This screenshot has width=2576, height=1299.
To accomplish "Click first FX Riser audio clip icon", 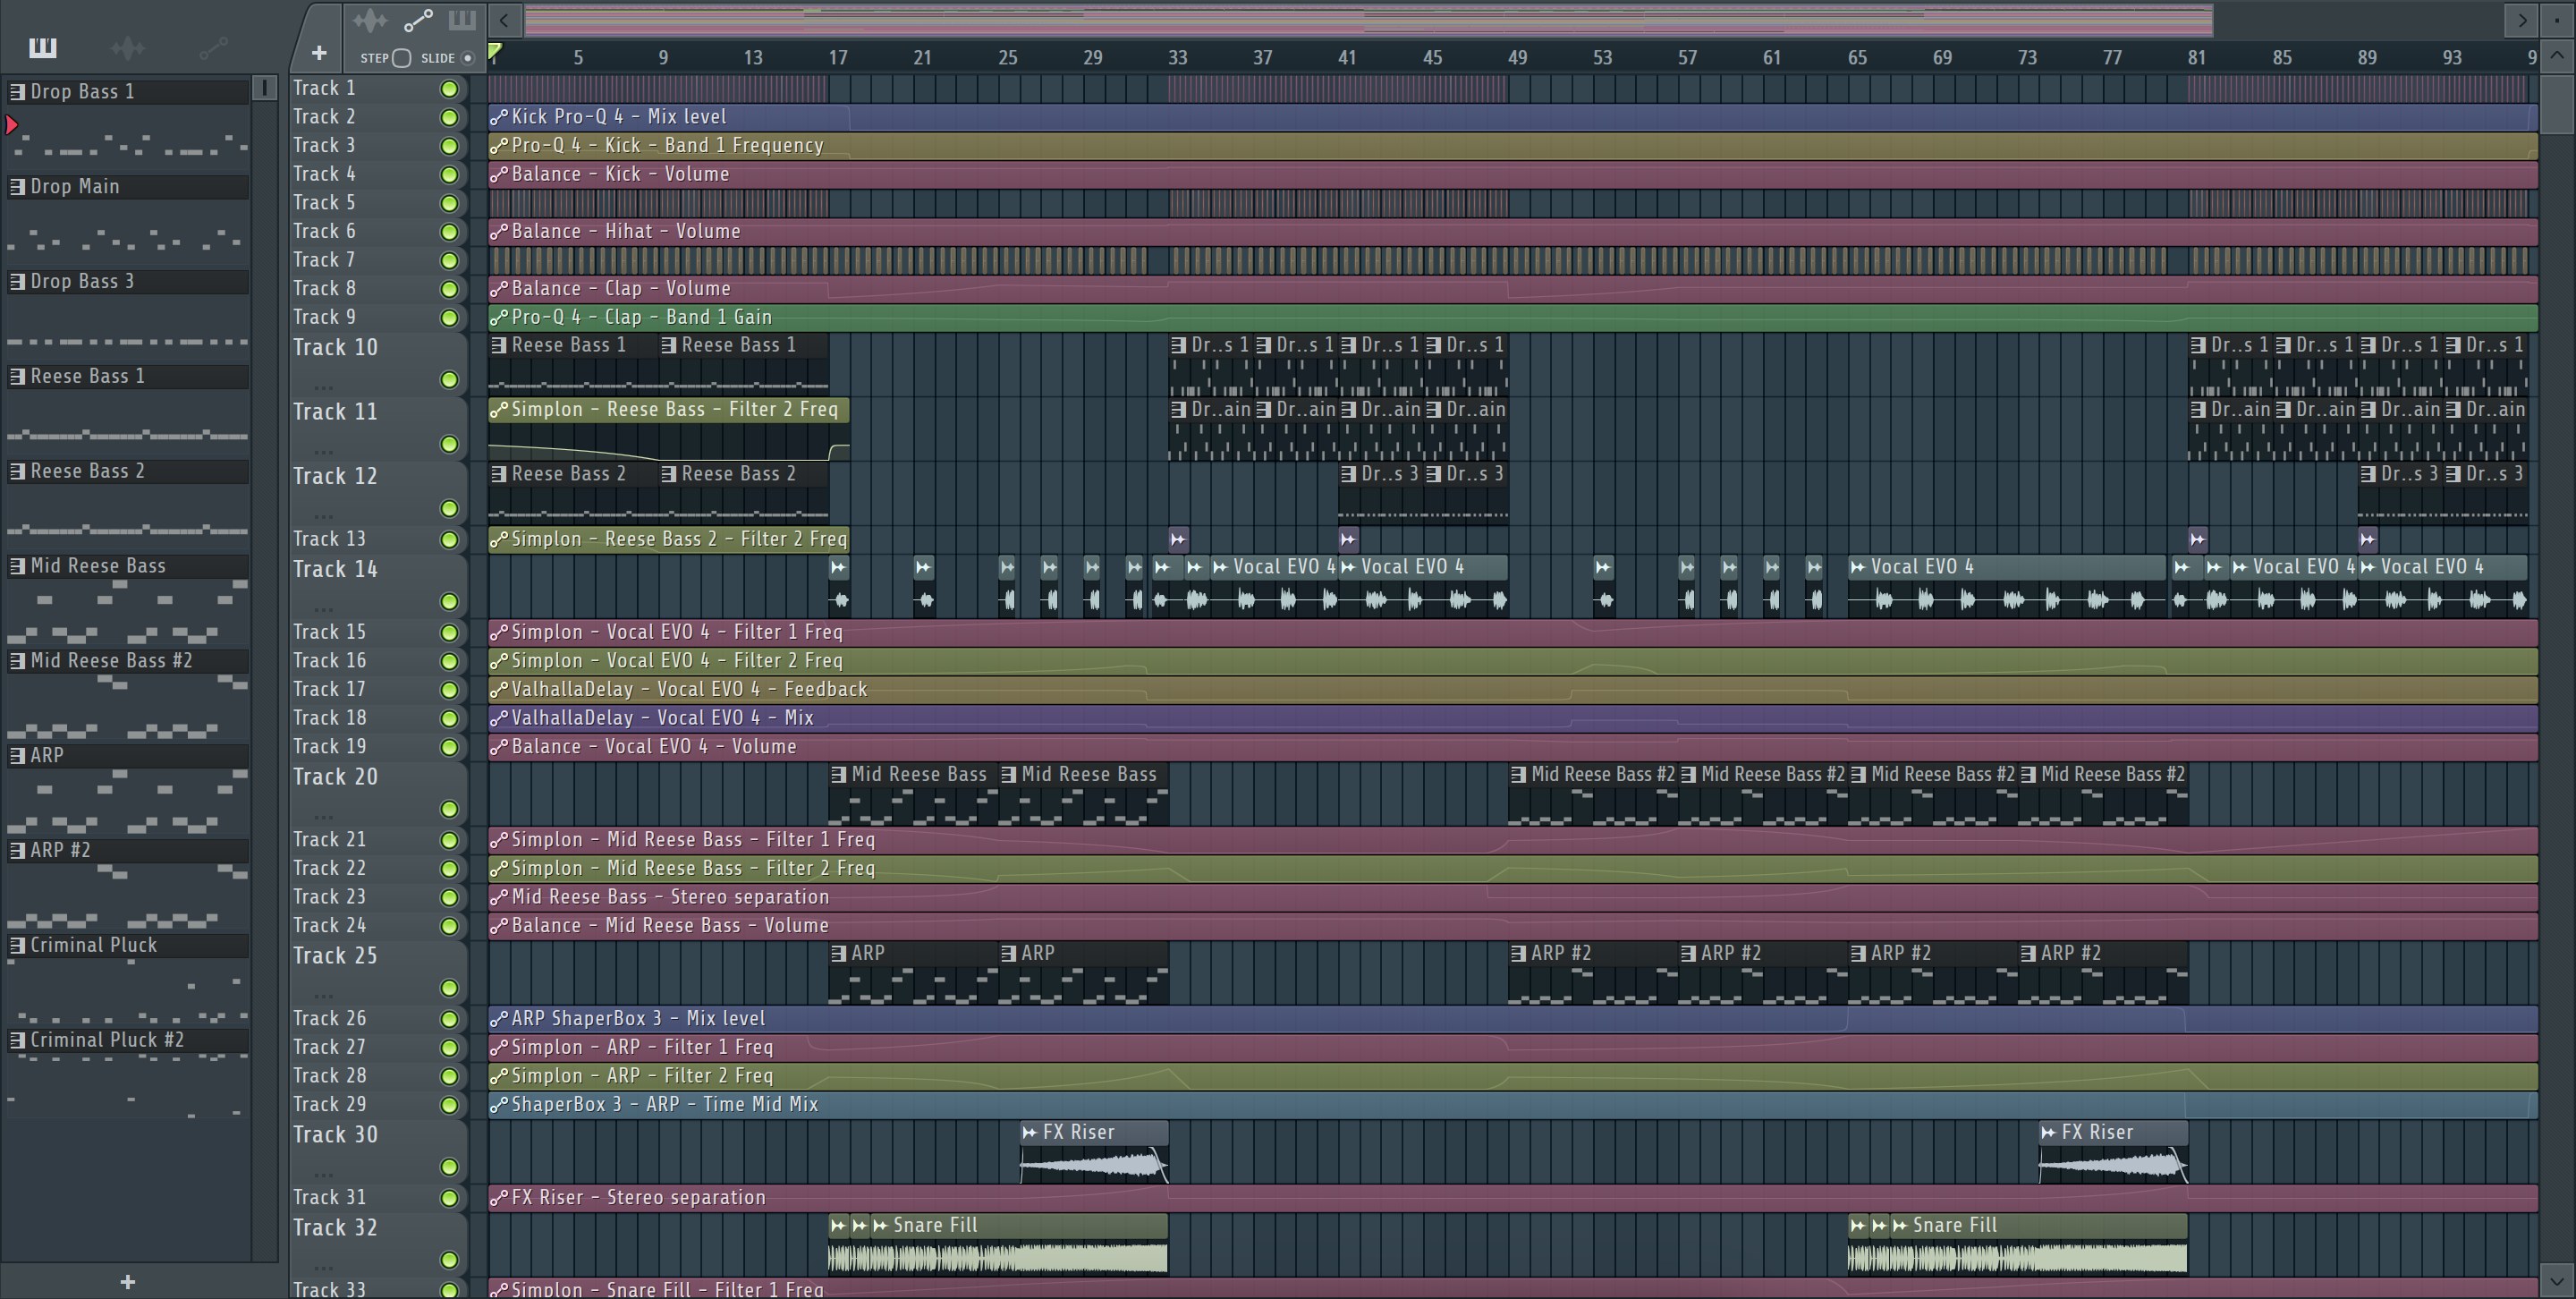I will coord(1030,1133).
